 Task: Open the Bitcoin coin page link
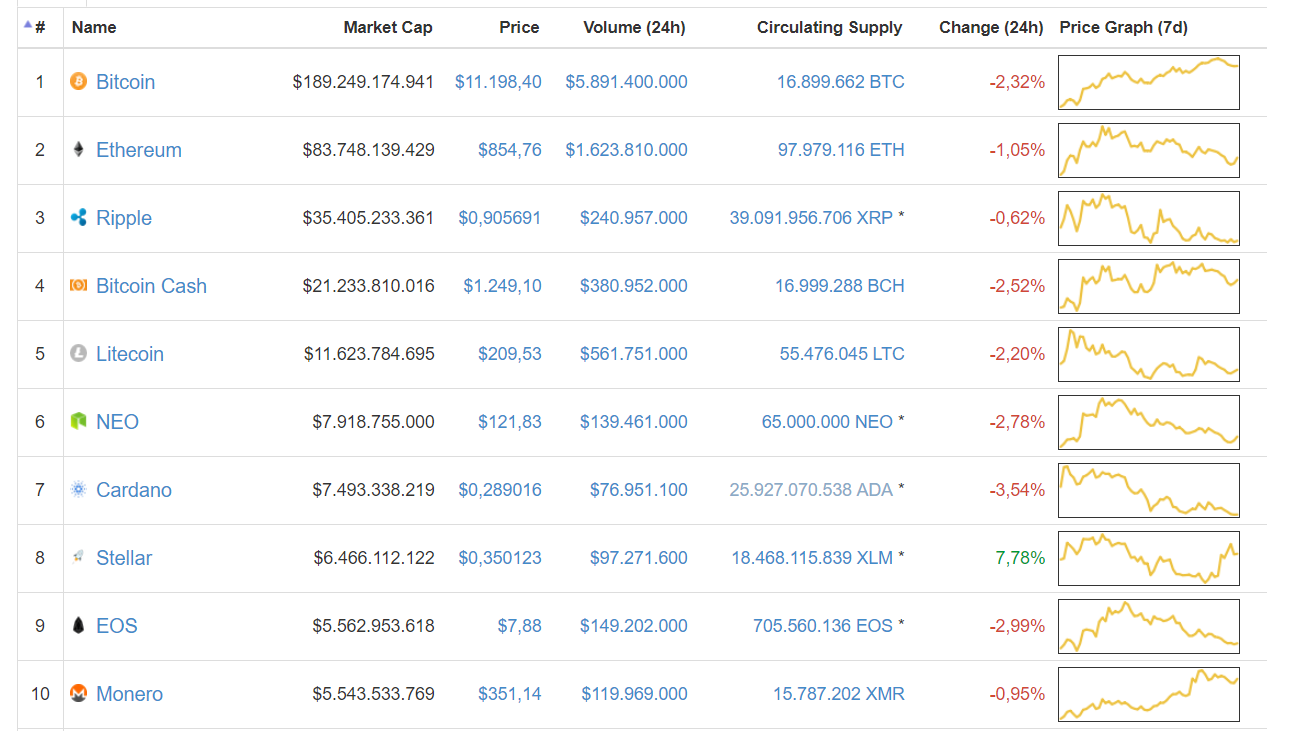coord(125,82)
